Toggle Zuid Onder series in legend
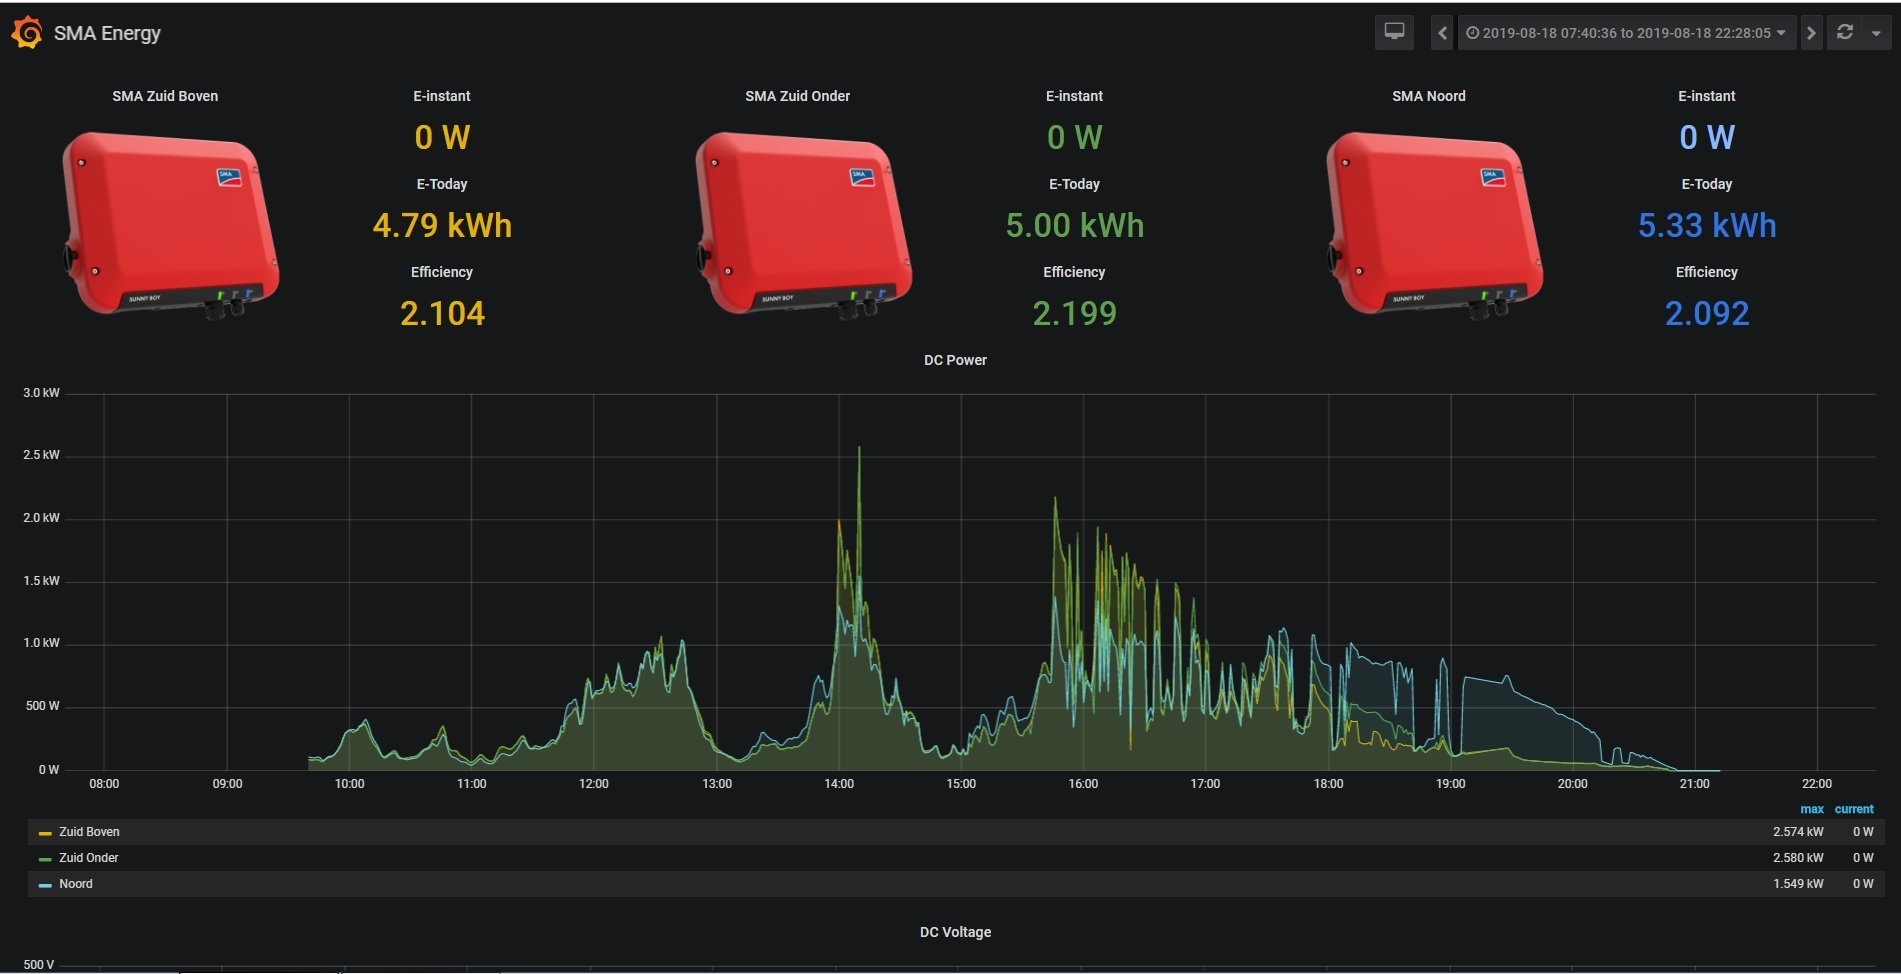 (89, 858)
